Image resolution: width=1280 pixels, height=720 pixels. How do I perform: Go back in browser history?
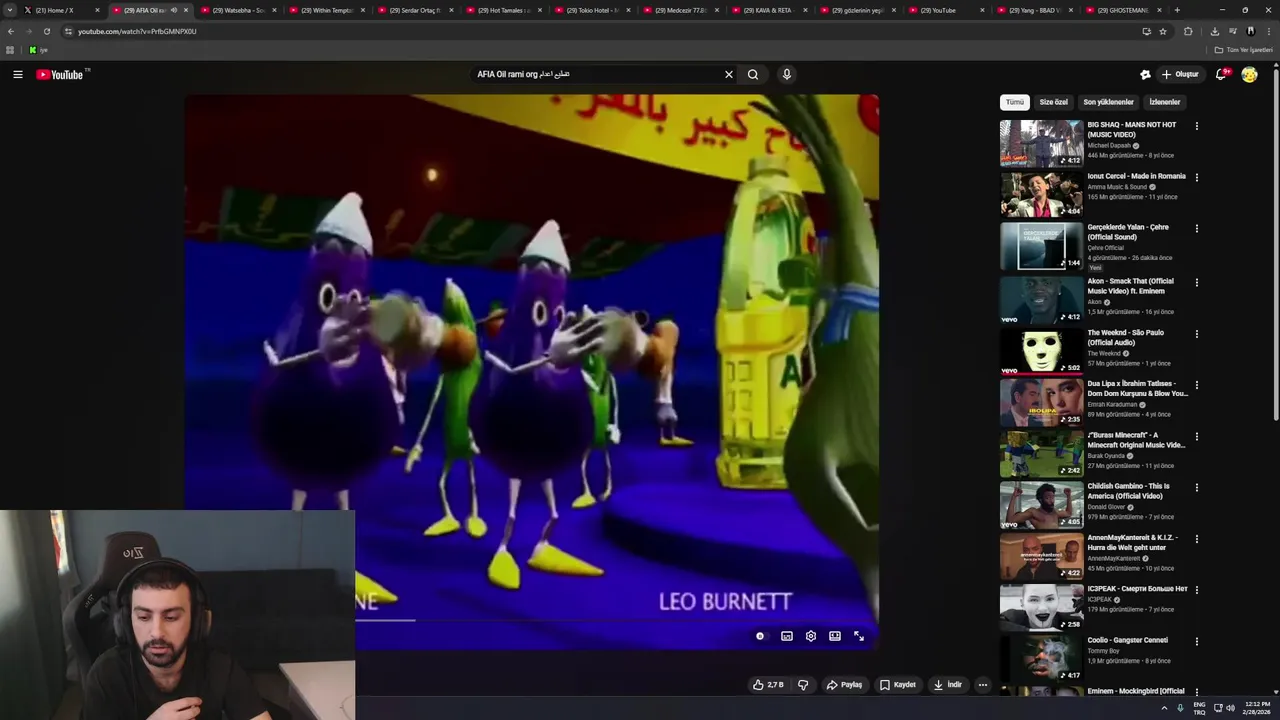[10, 31]
